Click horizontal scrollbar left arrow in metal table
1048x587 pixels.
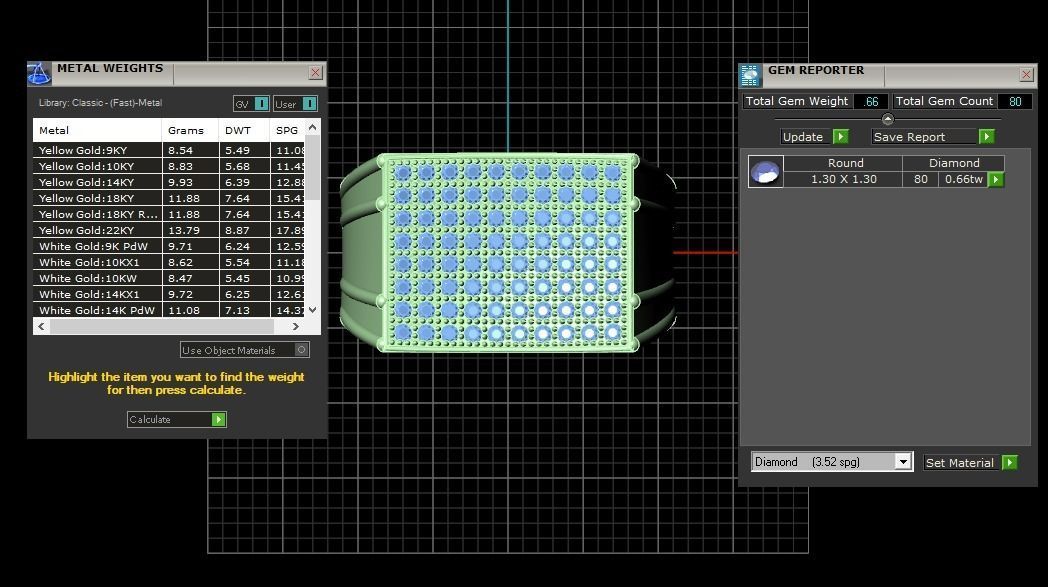(41, 326)
